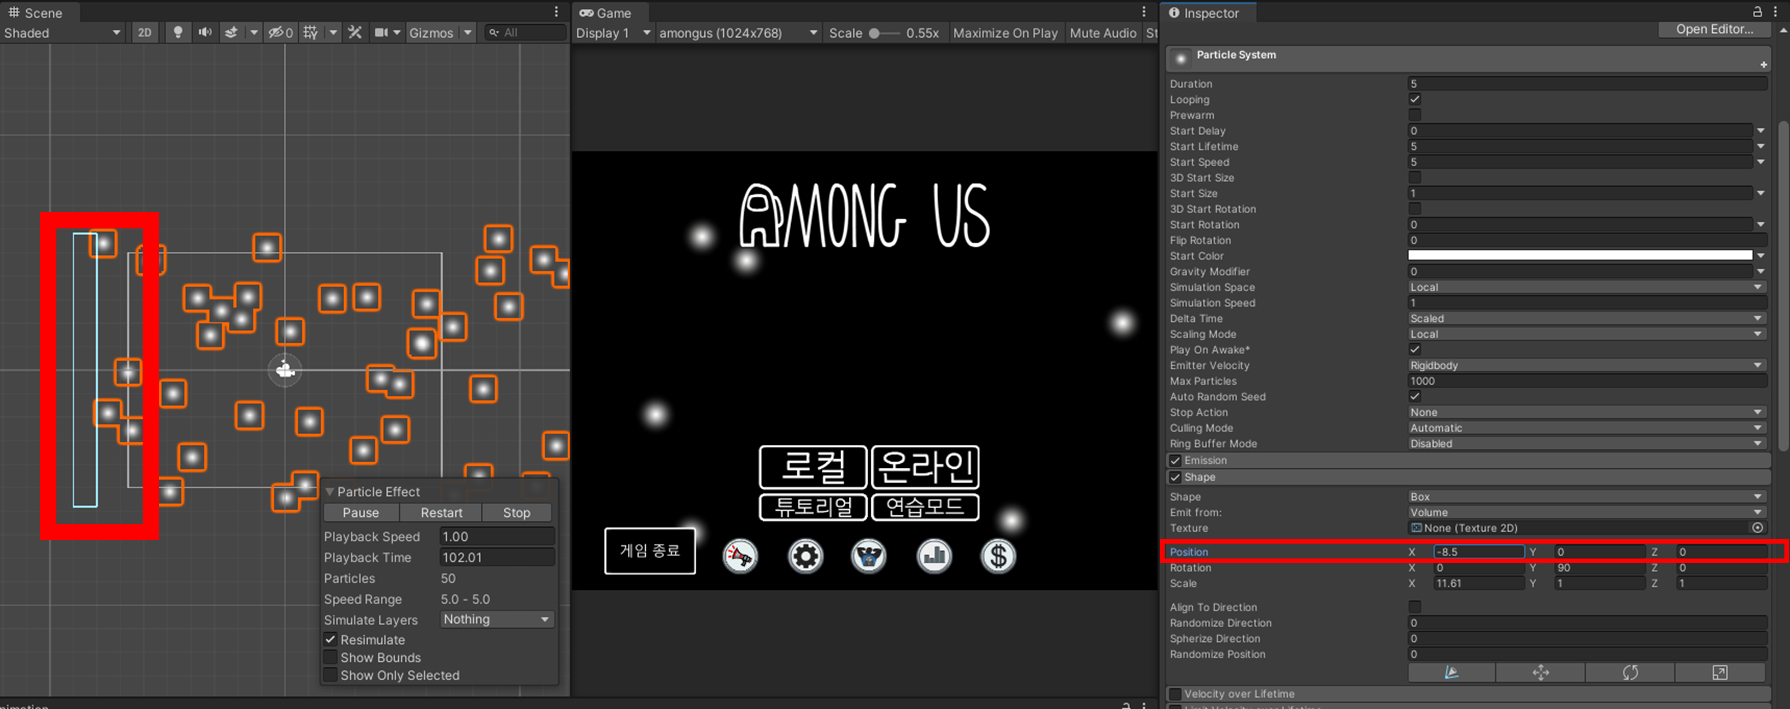Enable Show Bounds checkbox
1790x709 pixels.
coord(331,658)
